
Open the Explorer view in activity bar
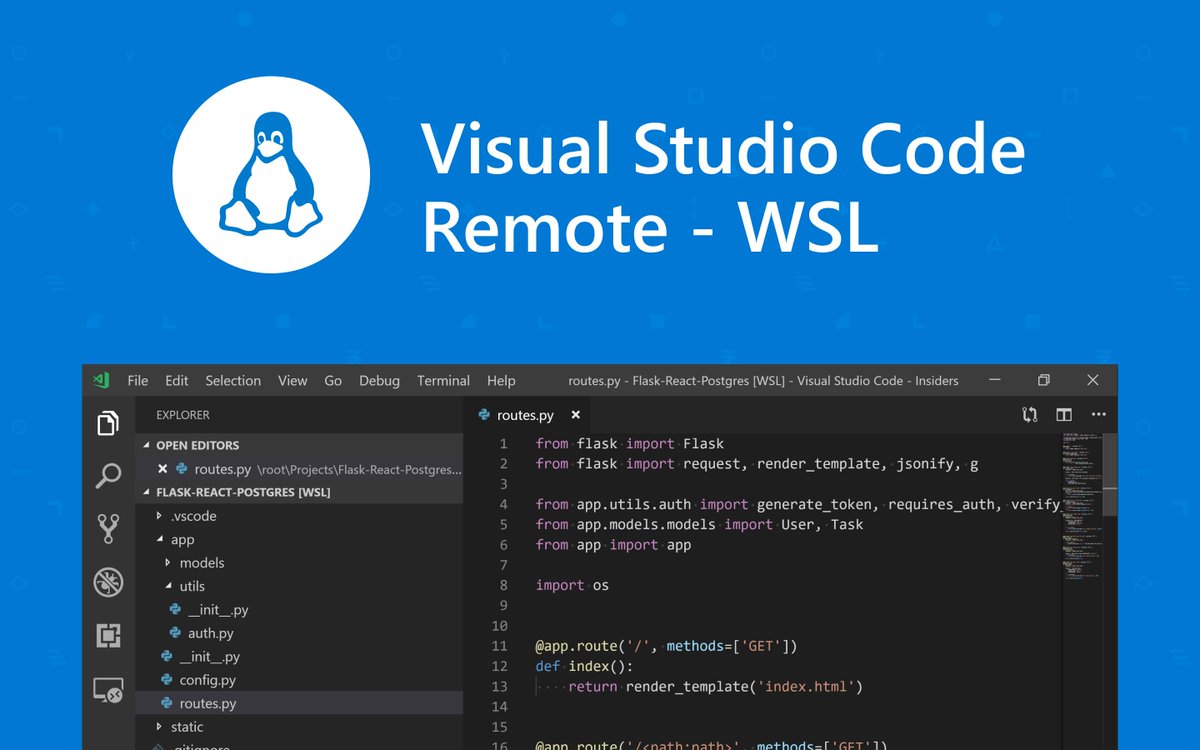point(108,423)
